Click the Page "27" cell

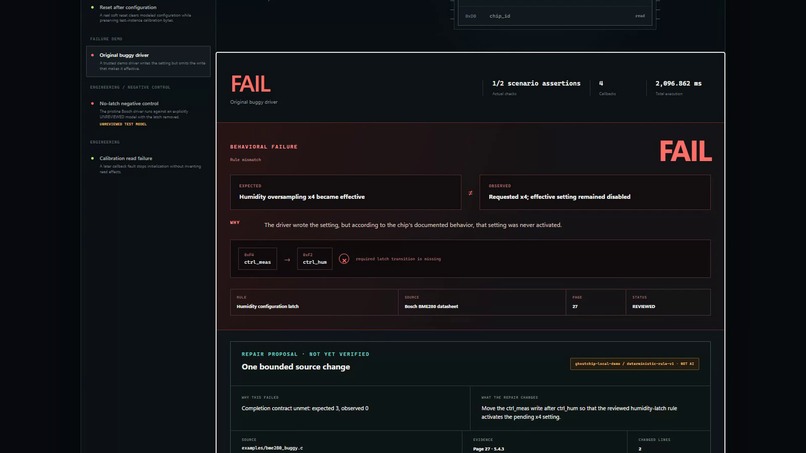click(596, 302)
